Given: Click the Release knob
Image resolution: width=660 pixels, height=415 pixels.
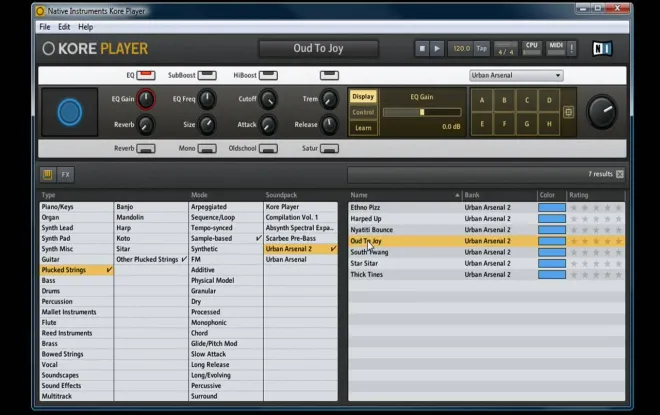Looking at the screenshot, I should (x=329, y=125).
